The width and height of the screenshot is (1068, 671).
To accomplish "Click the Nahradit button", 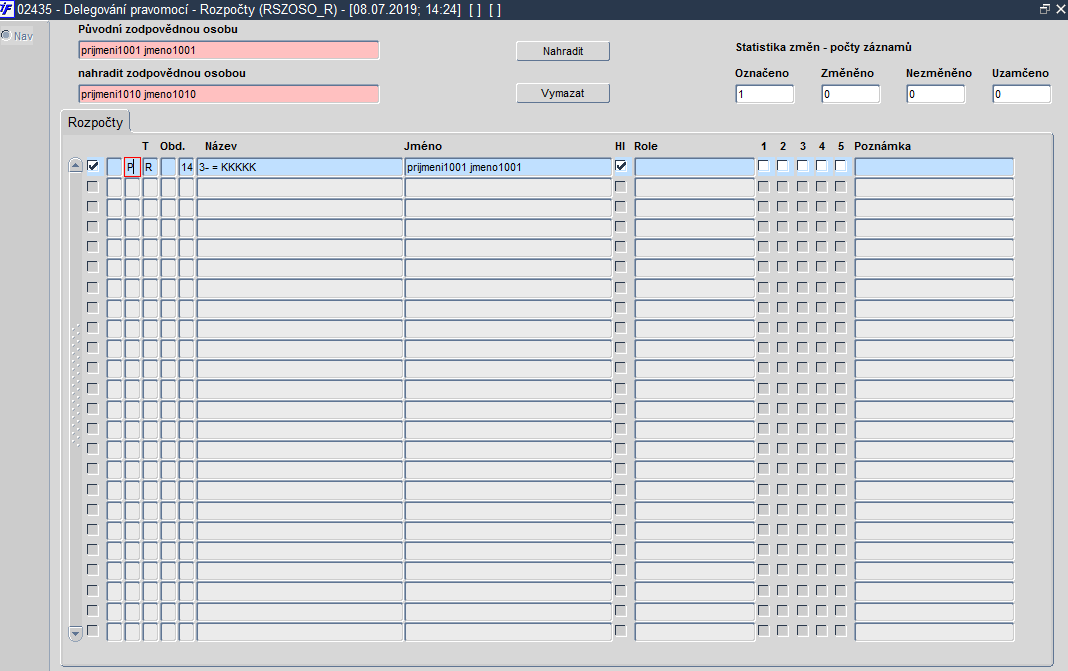I will pyautogui.click(x=563, y=51).
